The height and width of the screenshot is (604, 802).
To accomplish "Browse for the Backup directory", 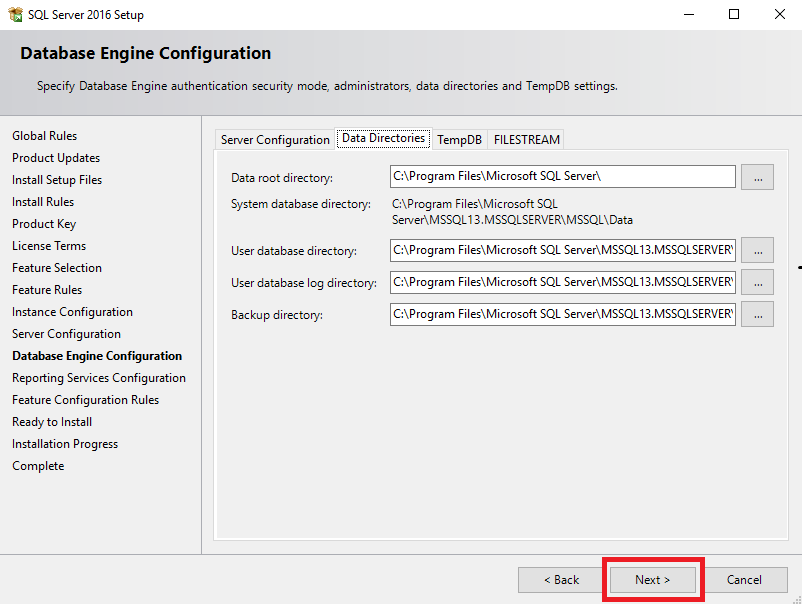I will pos(757,314).
